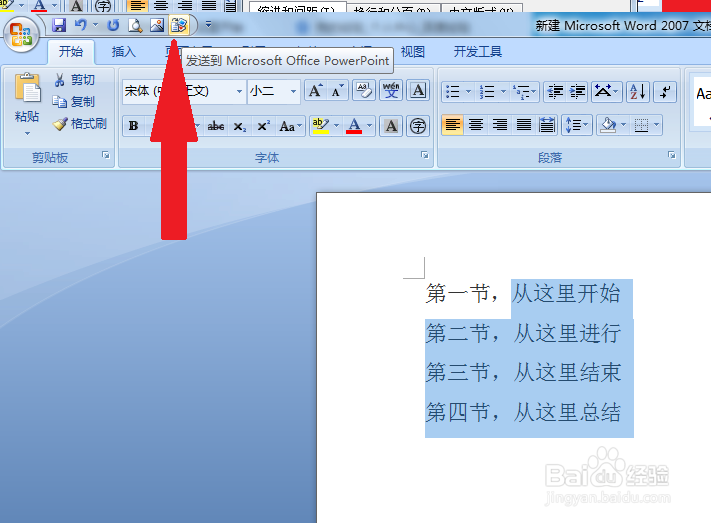Screen dimensions: 711x523
Task: Paste using the 粘贴 button
Action: [27, 97]
